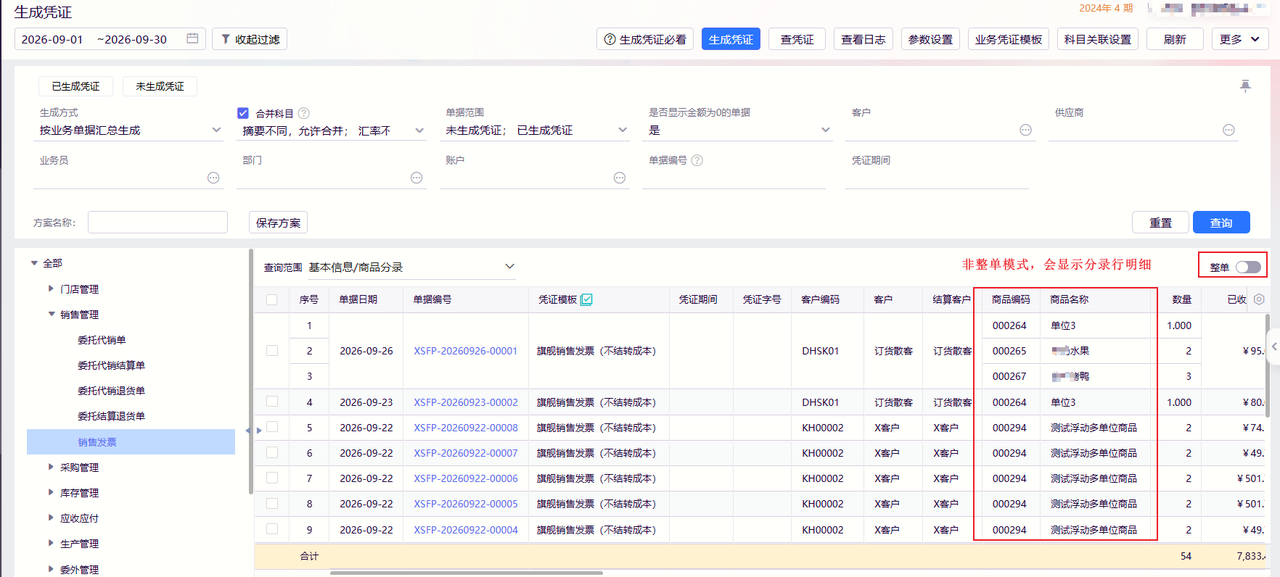Viewport: 1280px width, 577px height.
Task: Click the 查询 button
Action: tap(1221, 222)
